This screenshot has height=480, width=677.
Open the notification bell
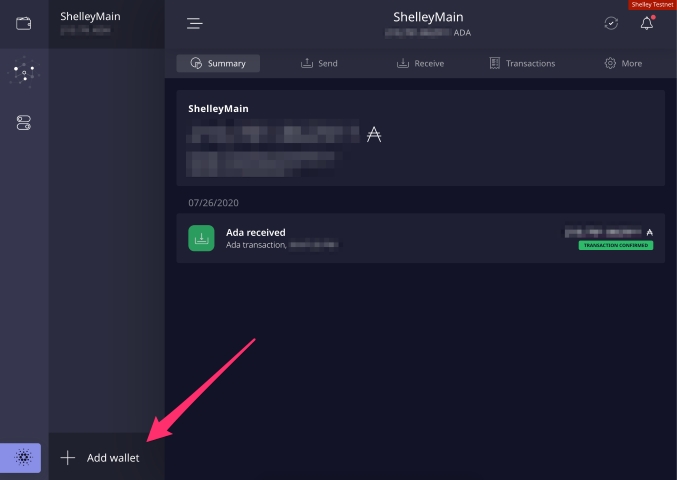coord(647,23)
